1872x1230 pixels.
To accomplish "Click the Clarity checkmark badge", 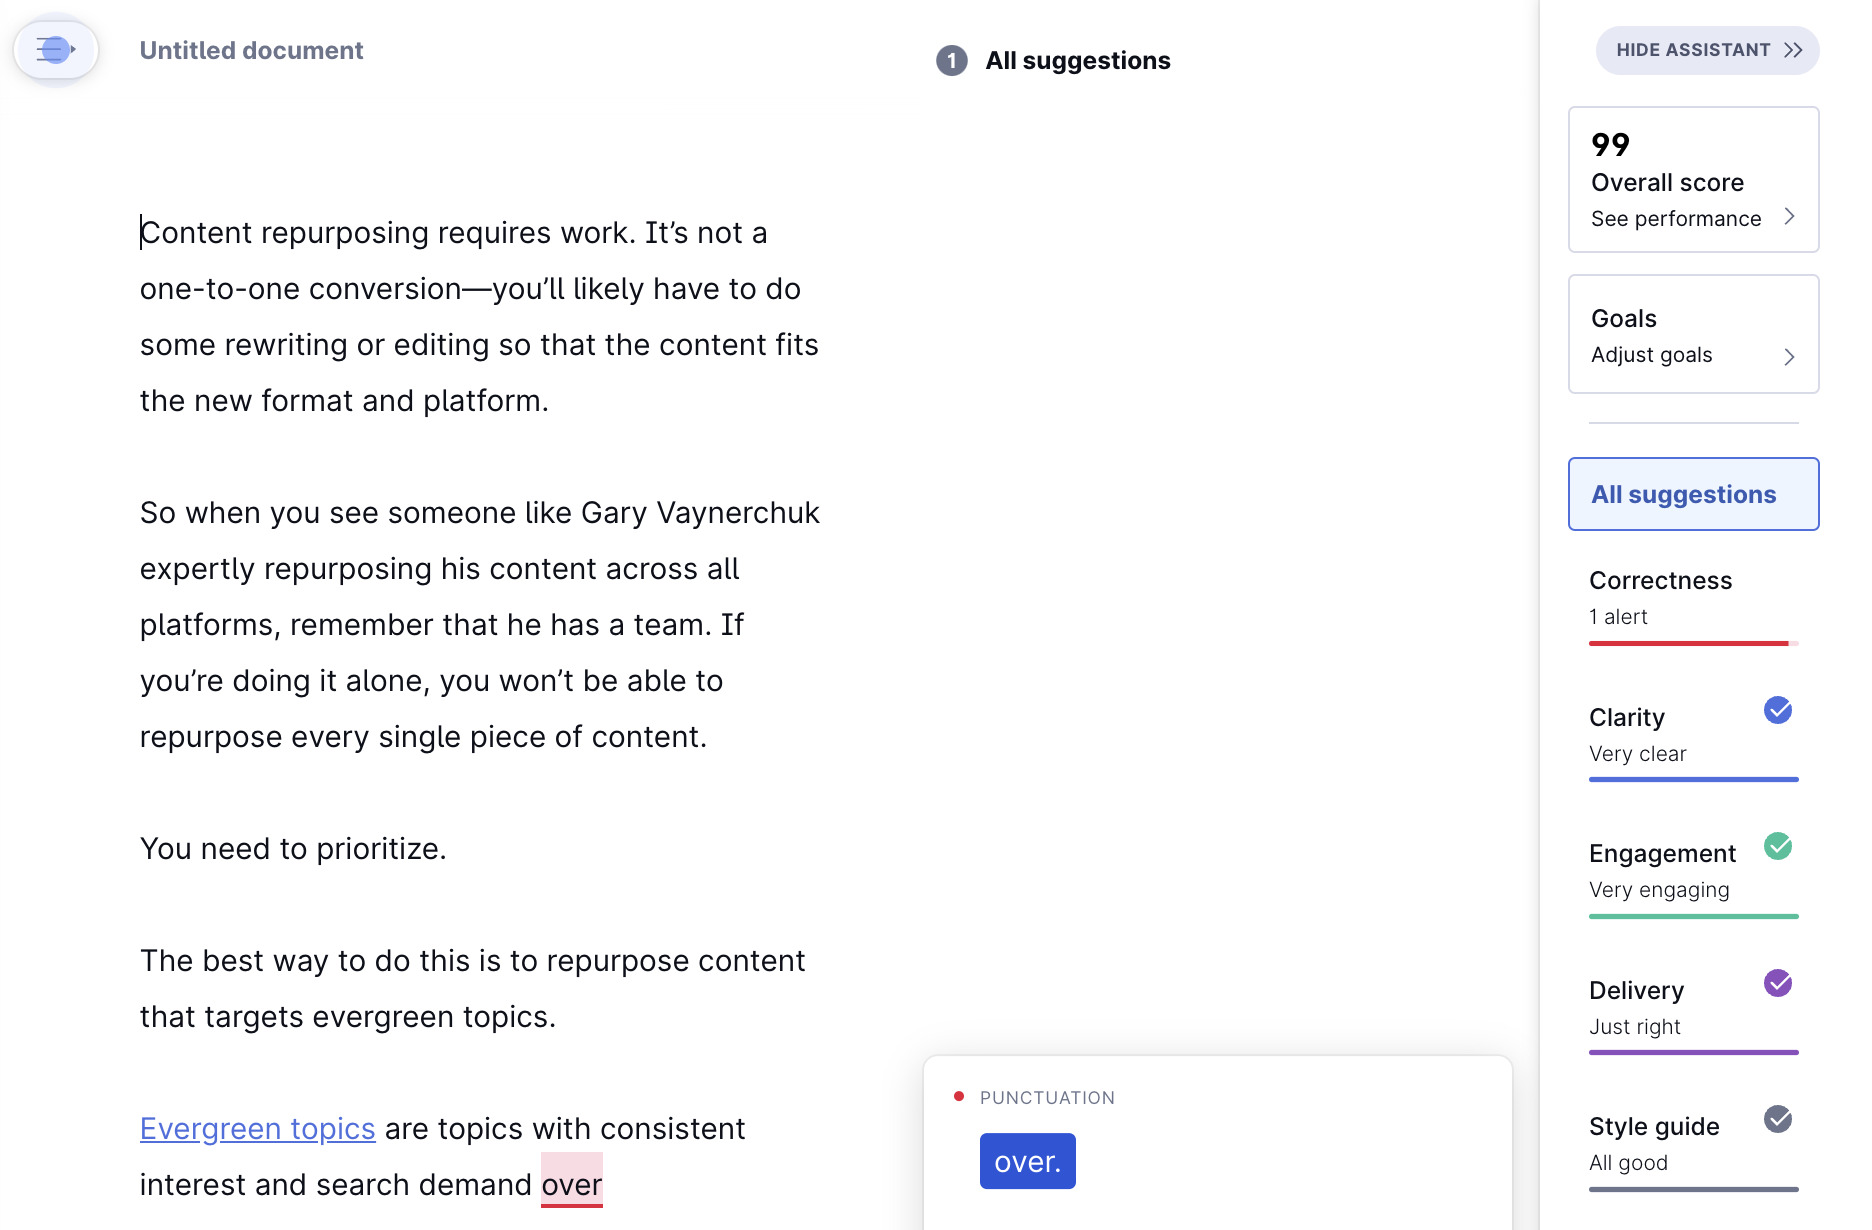I will [x=1777, y=711].
